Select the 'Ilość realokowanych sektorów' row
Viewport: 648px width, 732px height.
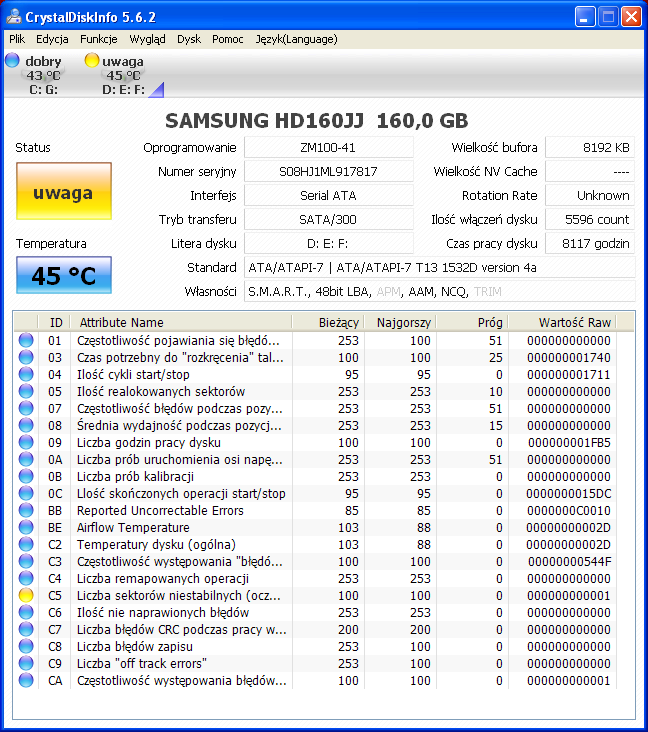point(315,391)
